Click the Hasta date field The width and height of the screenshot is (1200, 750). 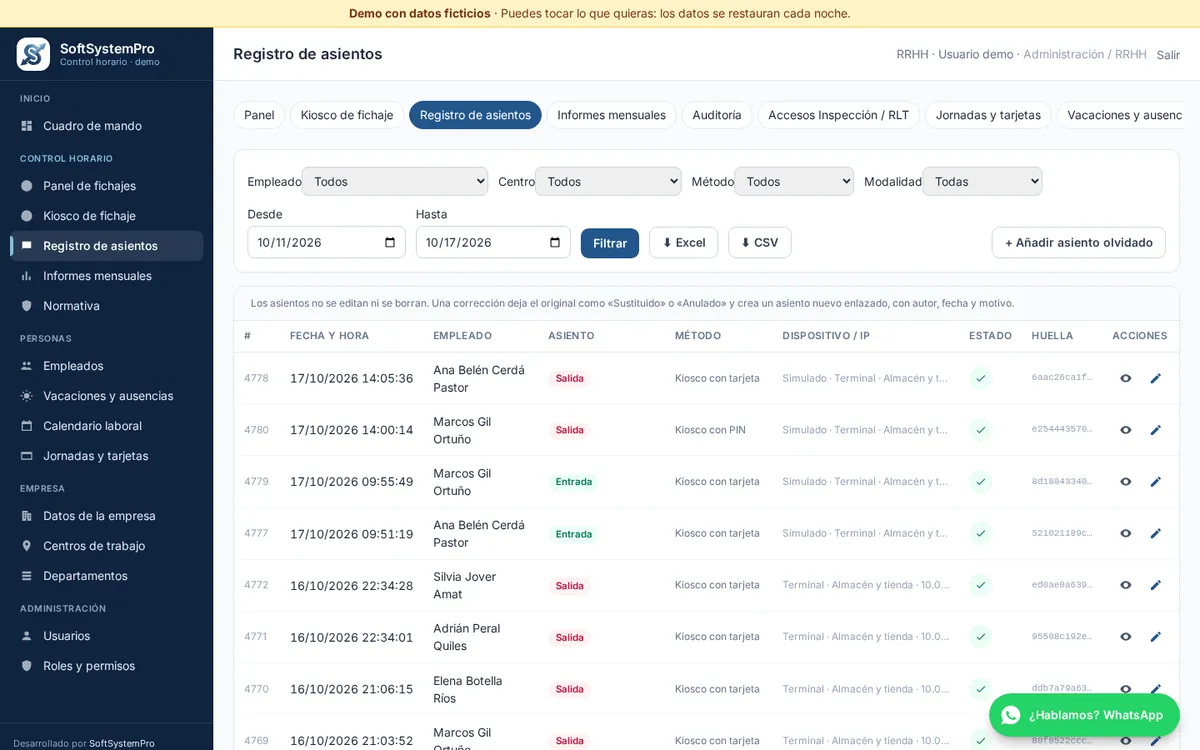pos(493,242)
